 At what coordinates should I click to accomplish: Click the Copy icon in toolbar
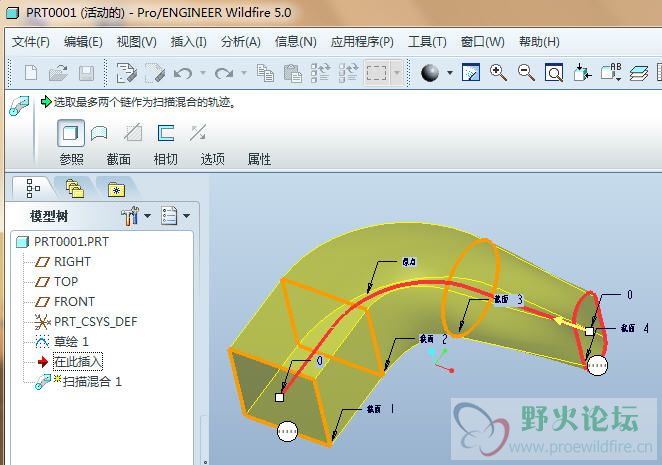pos(265,73)
